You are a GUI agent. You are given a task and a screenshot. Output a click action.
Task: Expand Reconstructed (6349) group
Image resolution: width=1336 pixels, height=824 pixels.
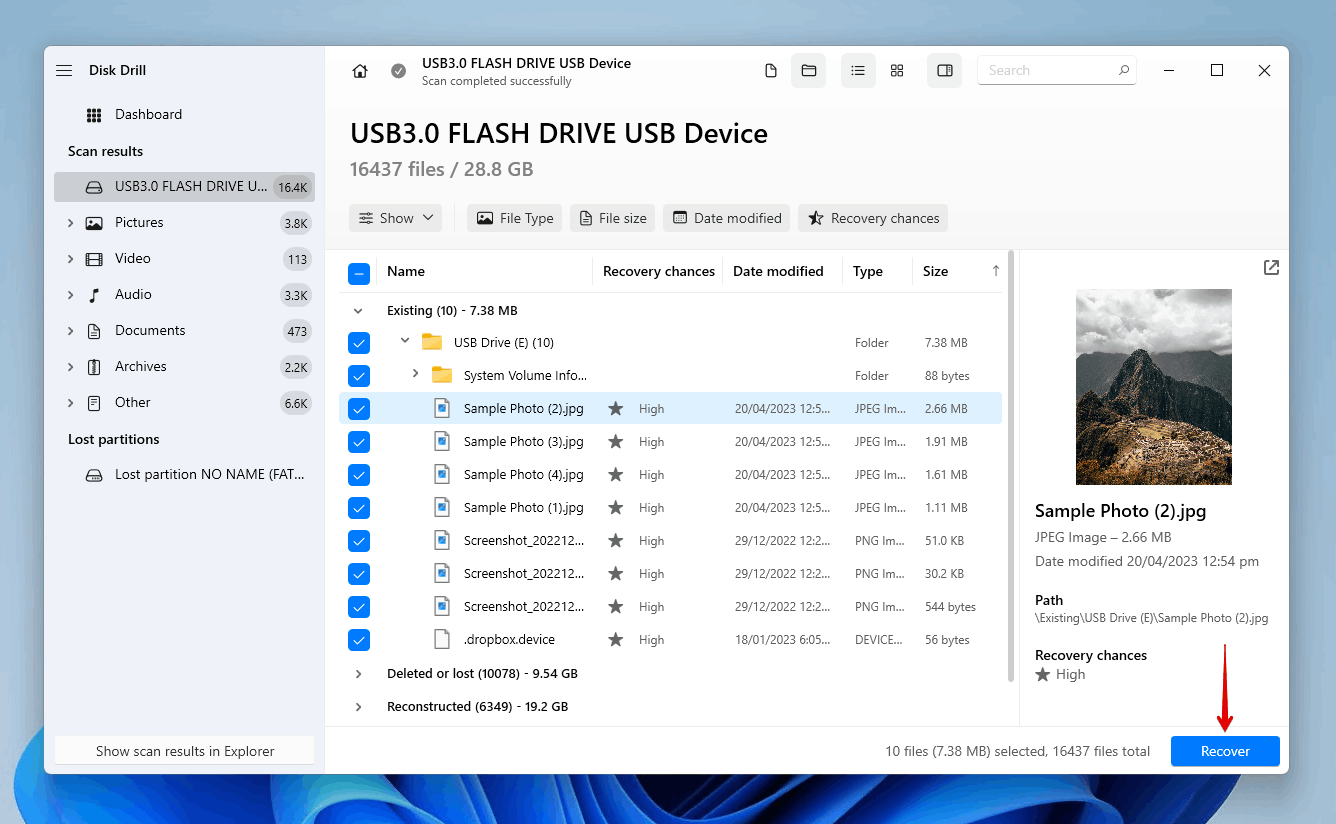358,707
